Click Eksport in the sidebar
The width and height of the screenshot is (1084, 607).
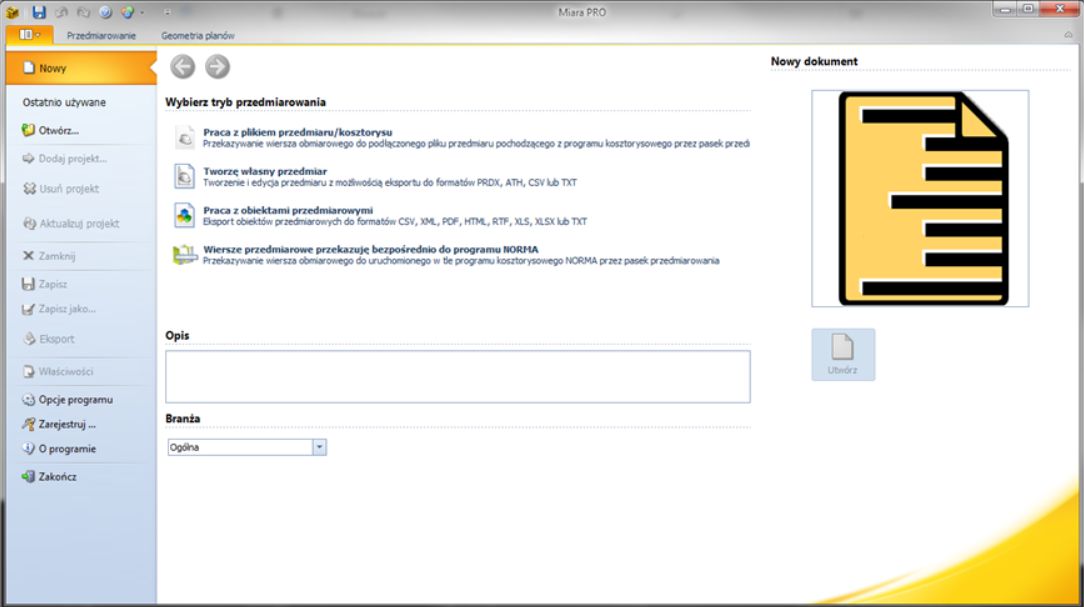48,339
